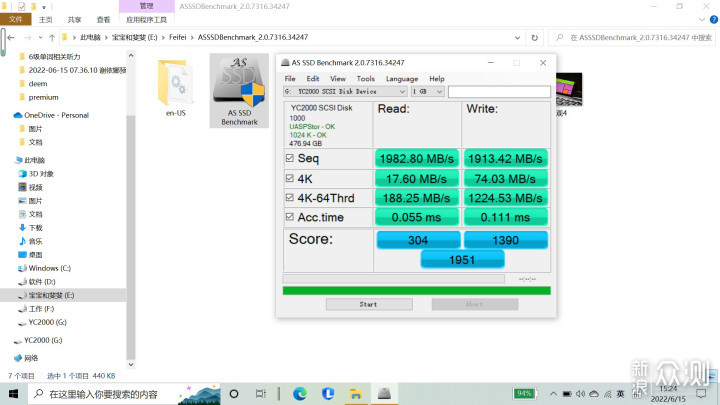Click the Start button in AS SSD Benchmark

369,304
